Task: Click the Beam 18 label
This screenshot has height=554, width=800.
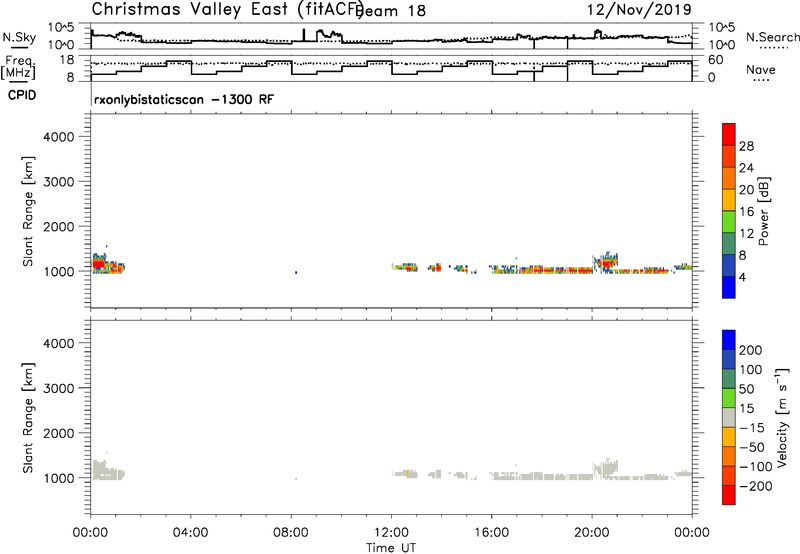Action: pos(391,11)
